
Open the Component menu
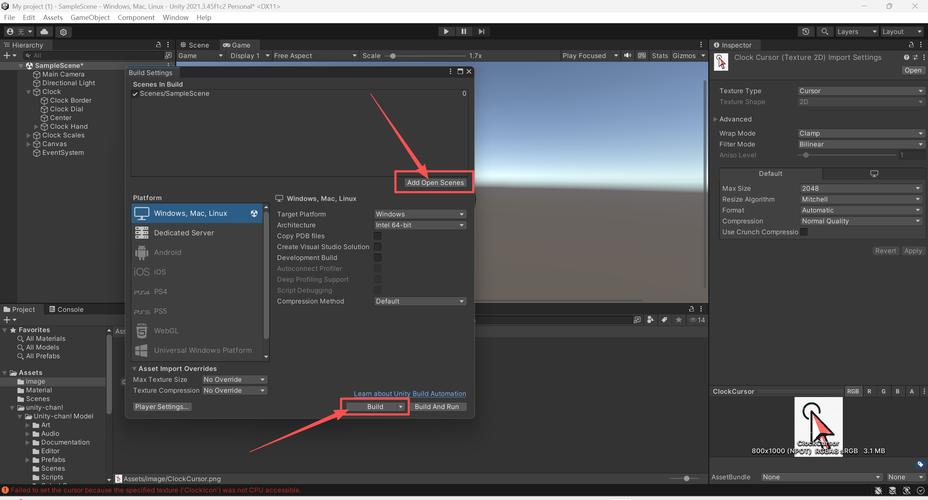pos(136,17)
